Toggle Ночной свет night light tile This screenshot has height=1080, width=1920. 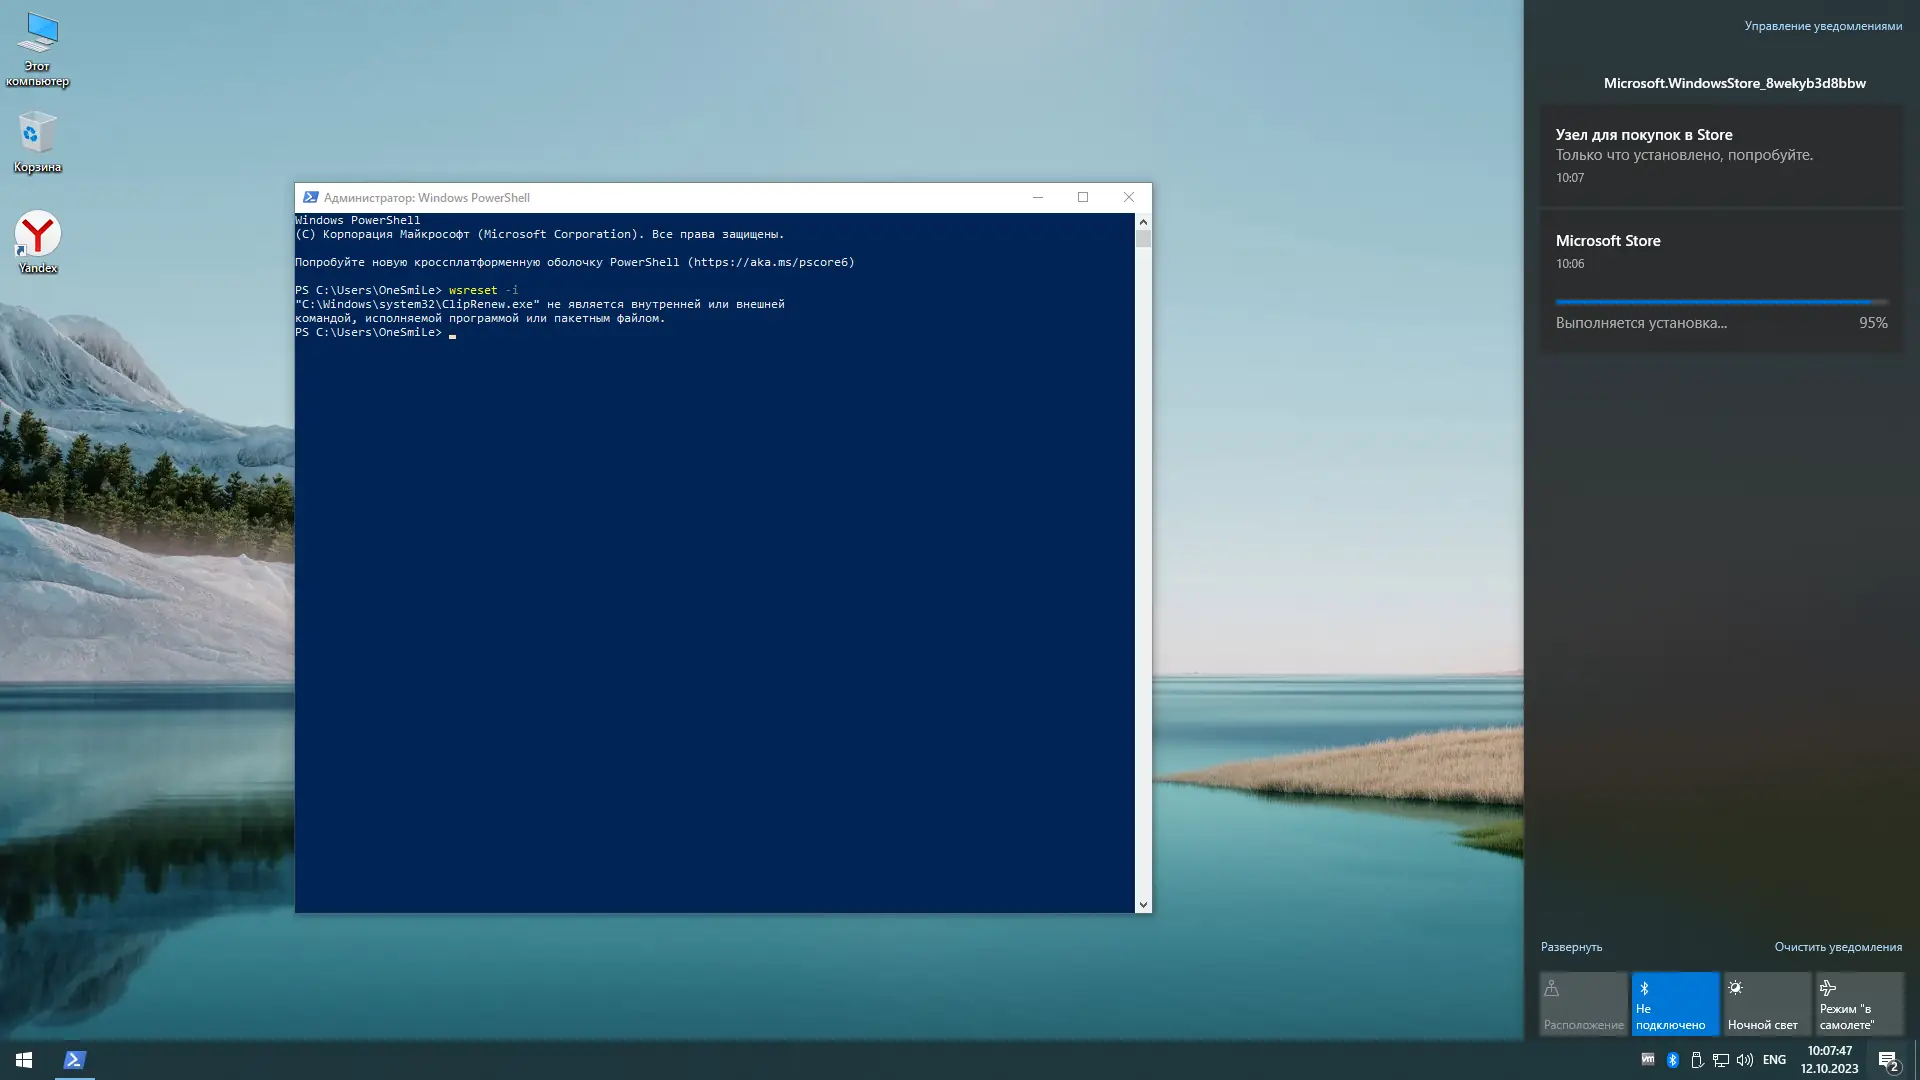tap(1767, 1004)
